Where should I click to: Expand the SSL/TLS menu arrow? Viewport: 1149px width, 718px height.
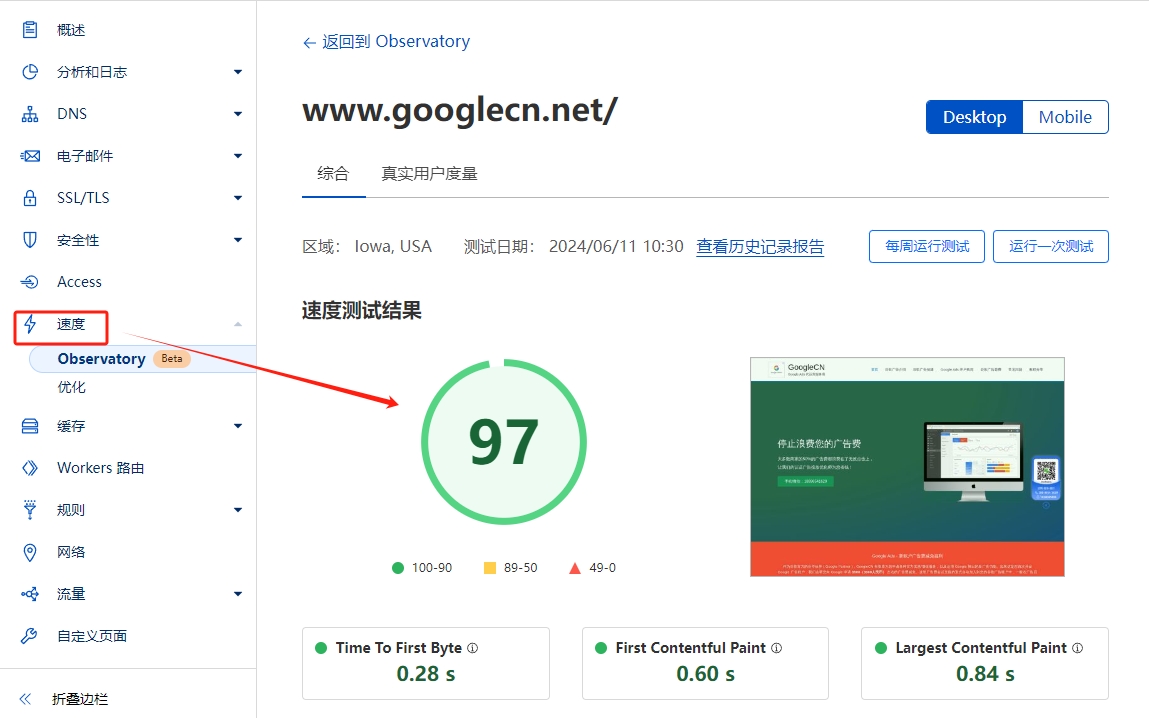pyautogui.click(x=237, y=198)
